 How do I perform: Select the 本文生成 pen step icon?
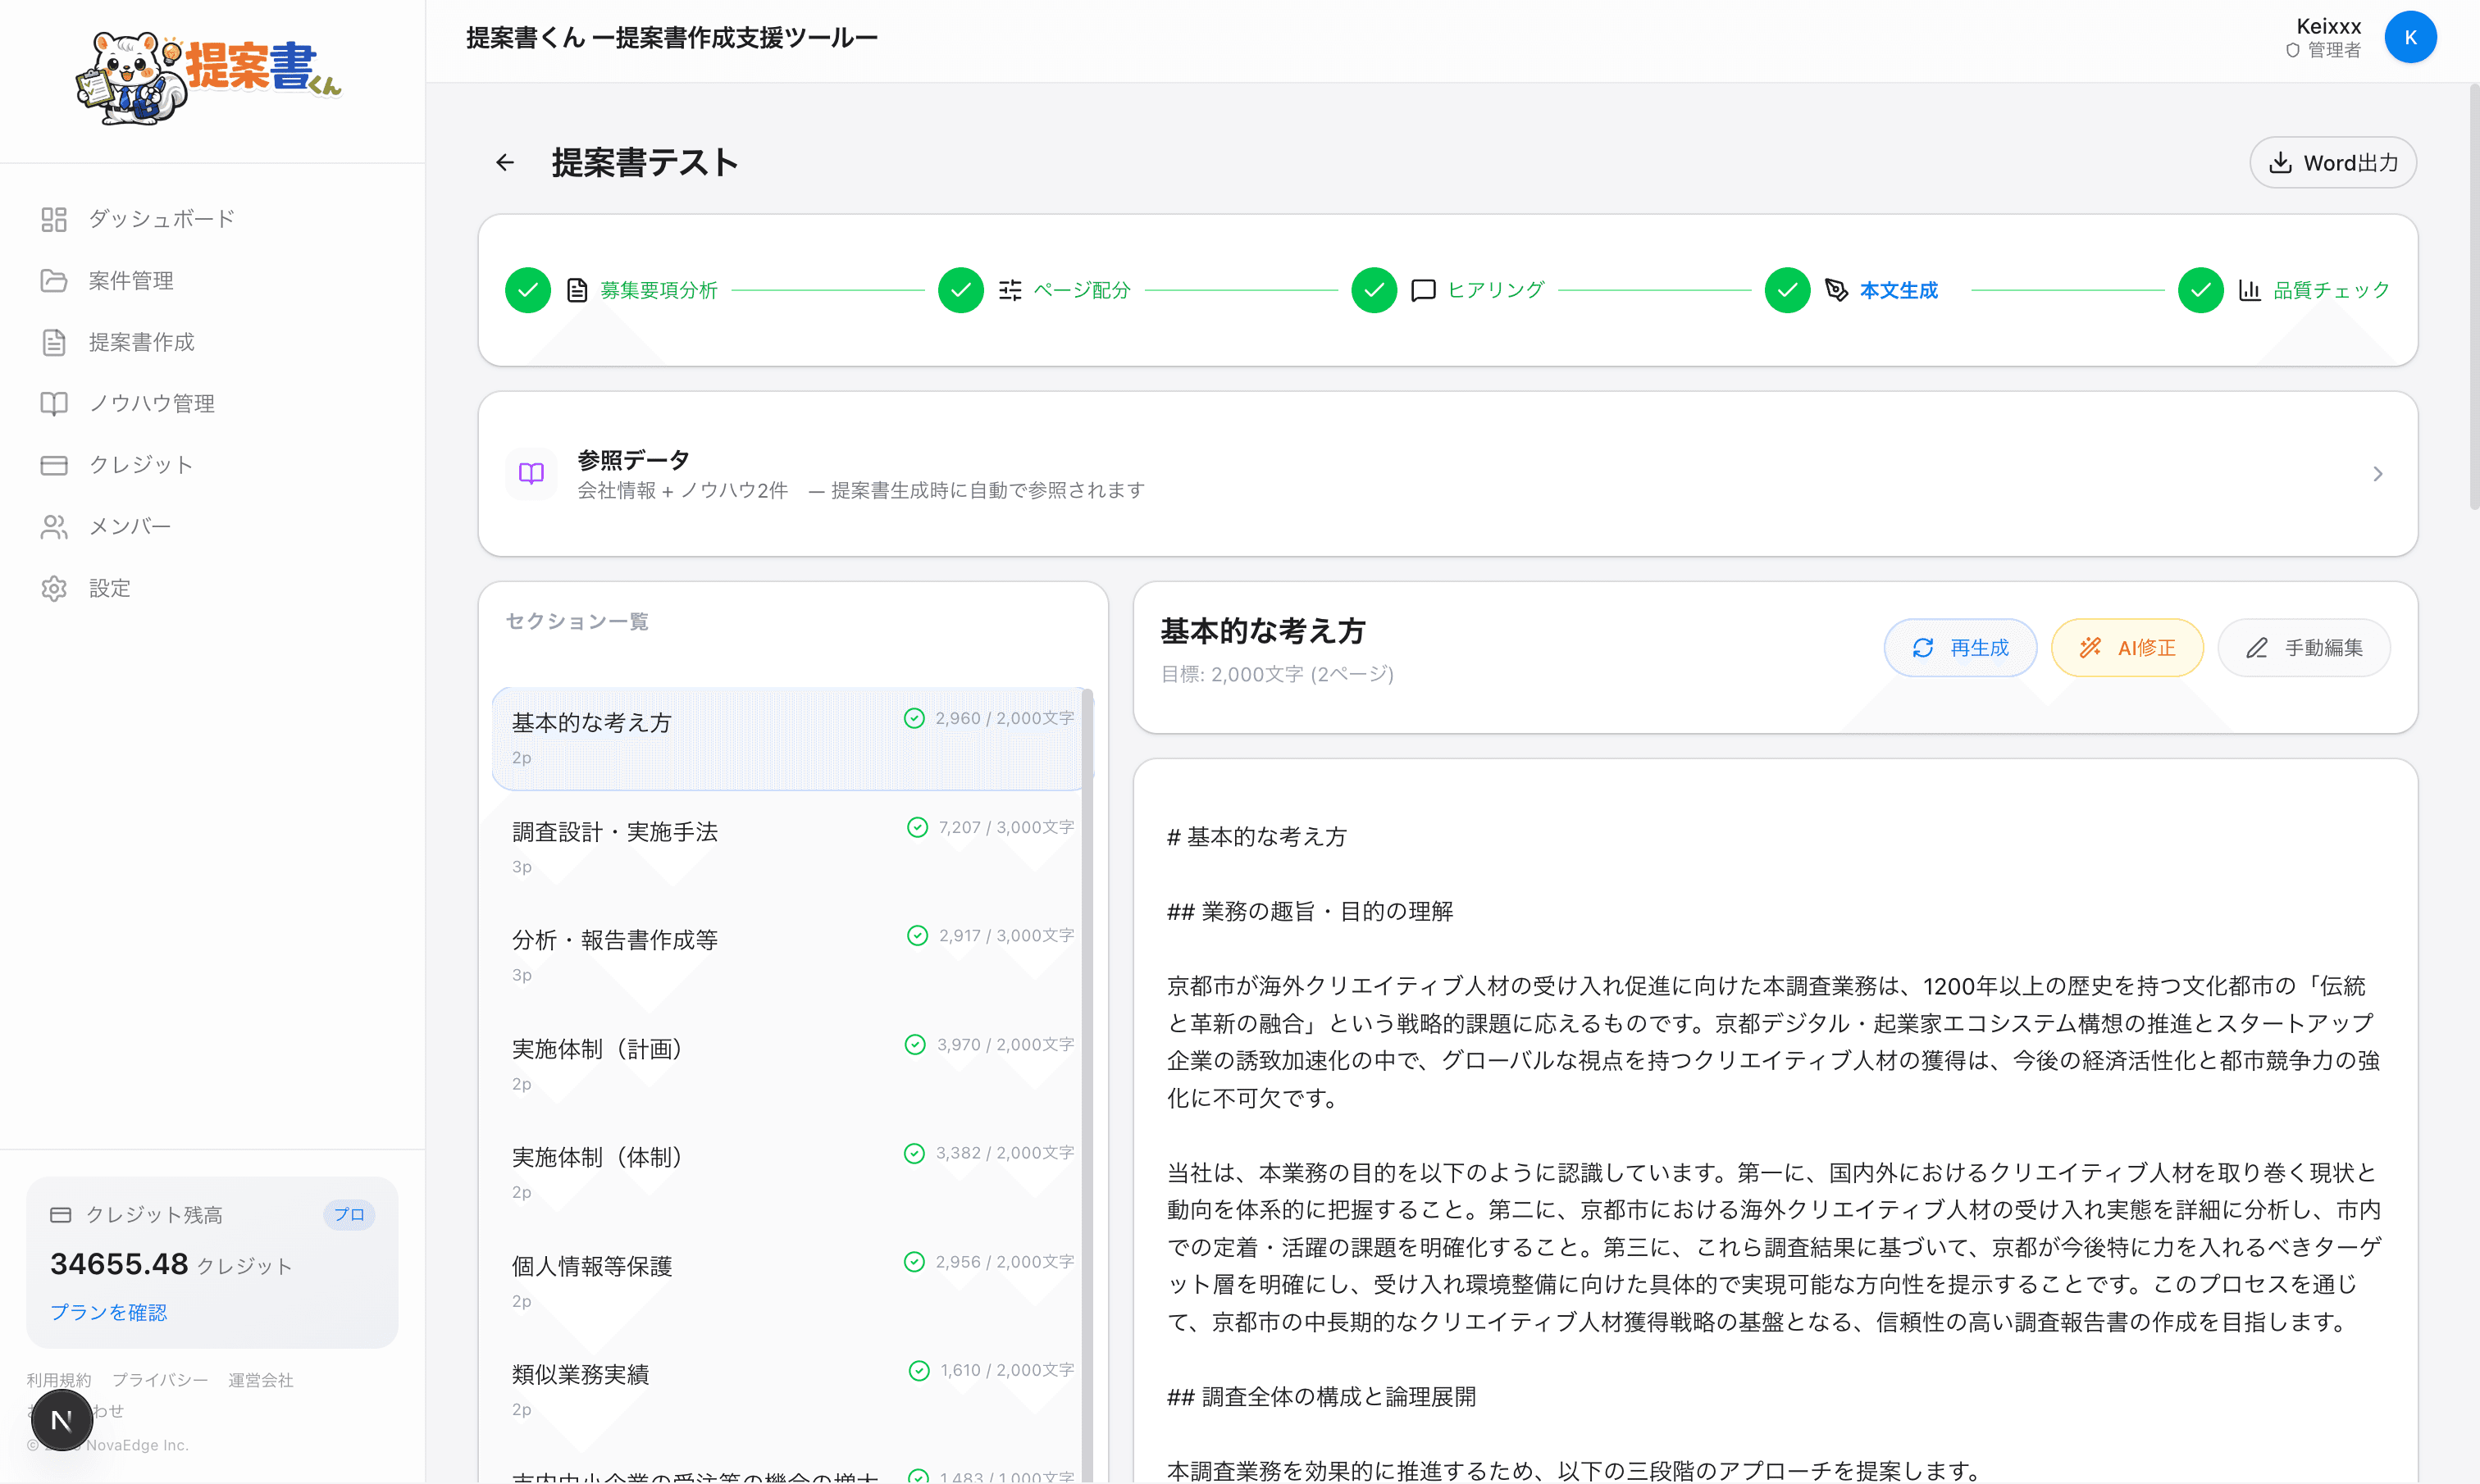click(1837, 289)
